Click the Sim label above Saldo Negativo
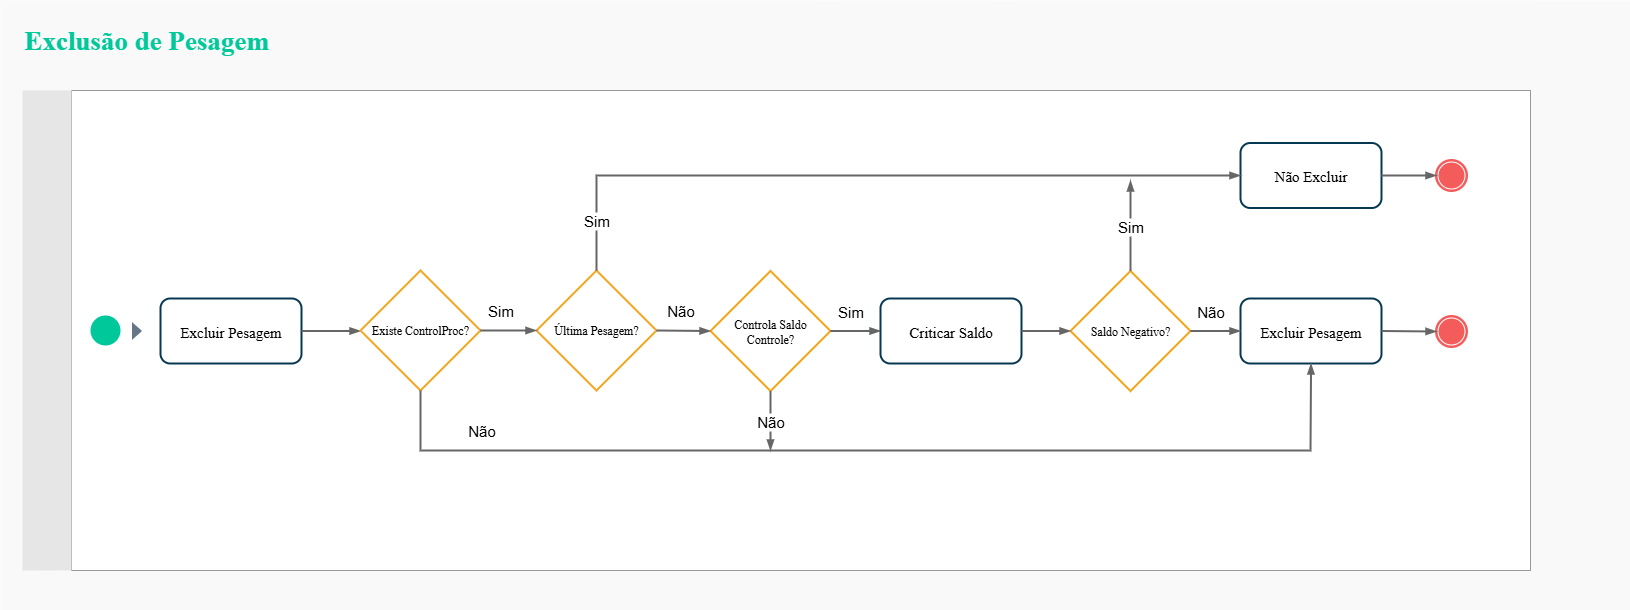 1131,228
